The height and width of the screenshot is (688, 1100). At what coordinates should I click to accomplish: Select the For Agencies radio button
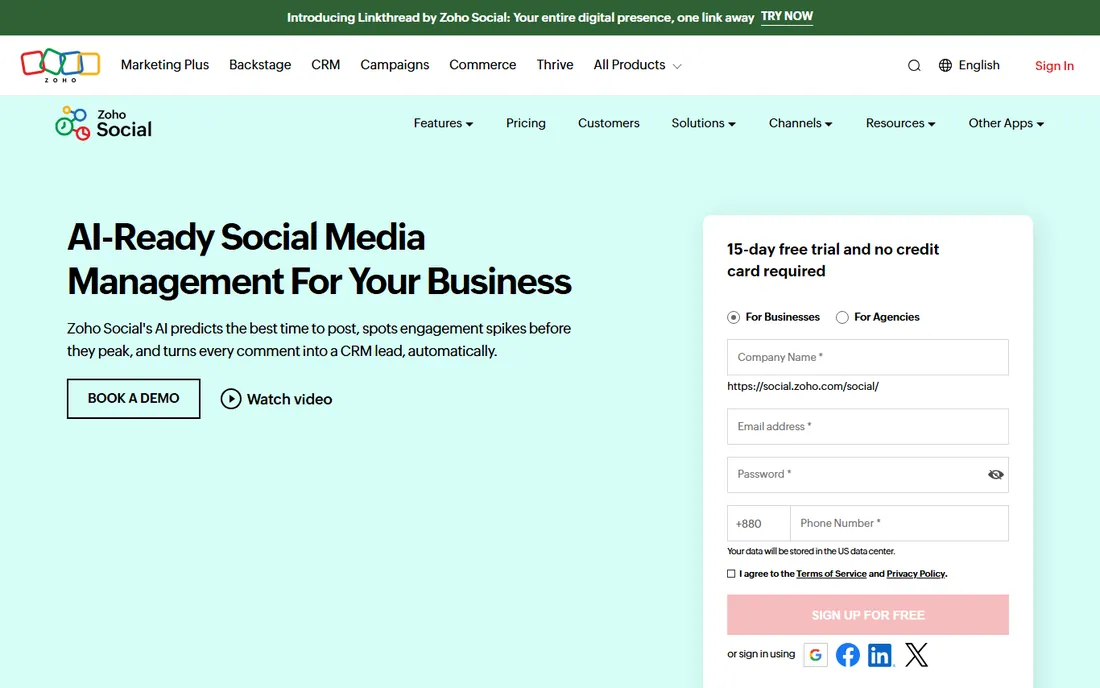pyautogui.click(x=843, y=318)
